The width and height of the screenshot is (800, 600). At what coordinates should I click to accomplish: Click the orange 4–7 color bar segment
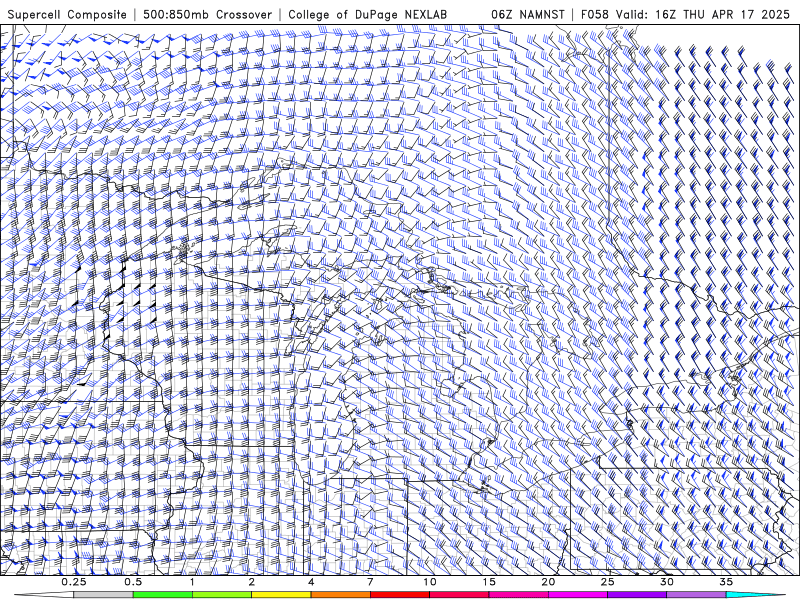click(x=340, y=595)
